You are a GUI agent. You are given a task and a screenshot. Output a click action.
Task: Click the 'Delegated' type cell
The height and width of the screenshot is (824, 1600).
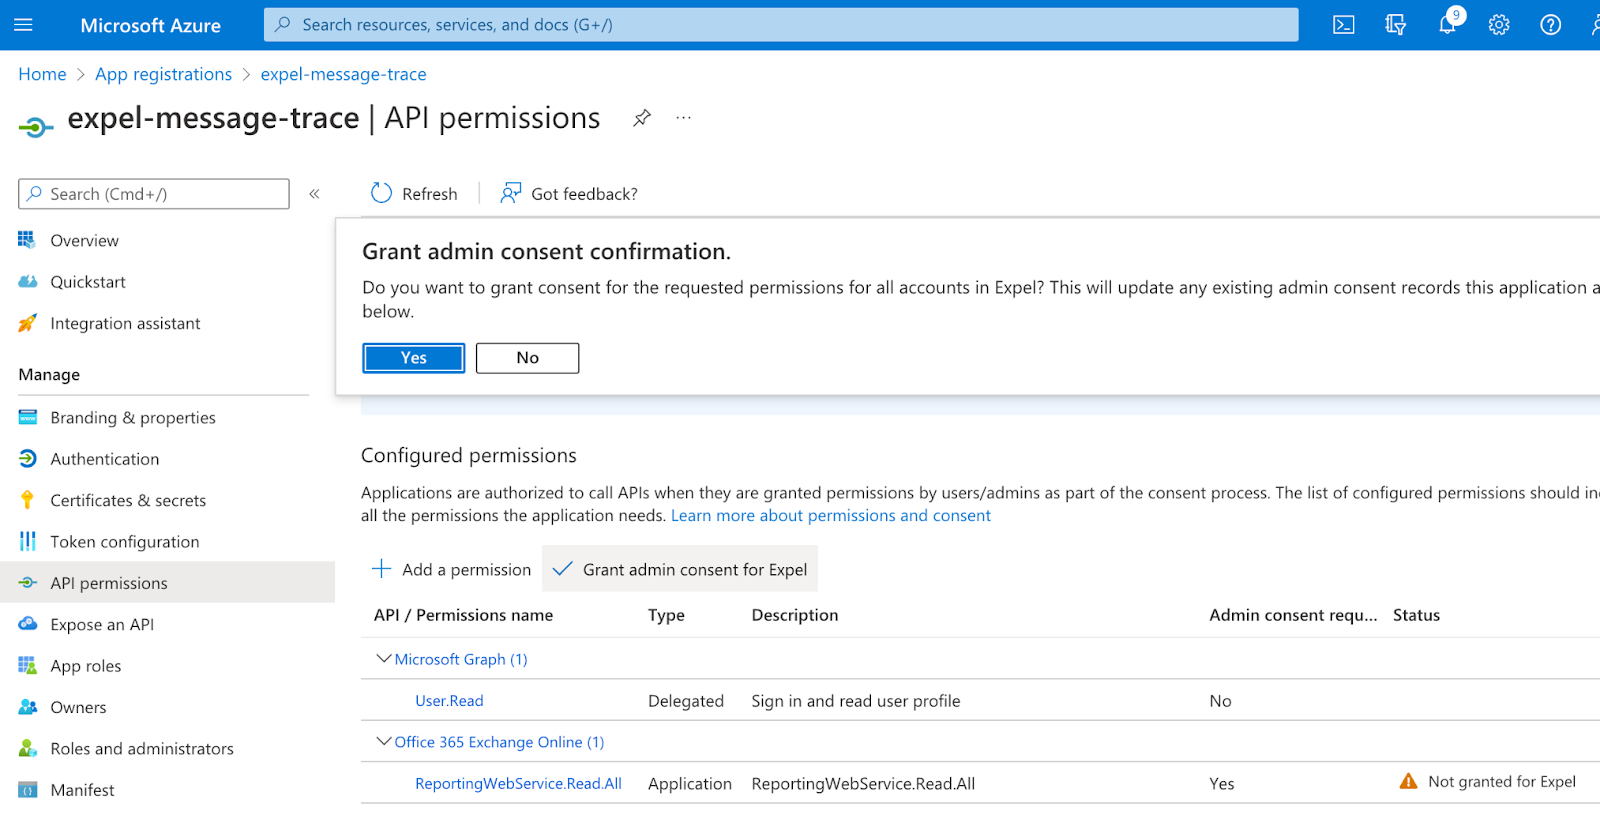click(686, 701)
